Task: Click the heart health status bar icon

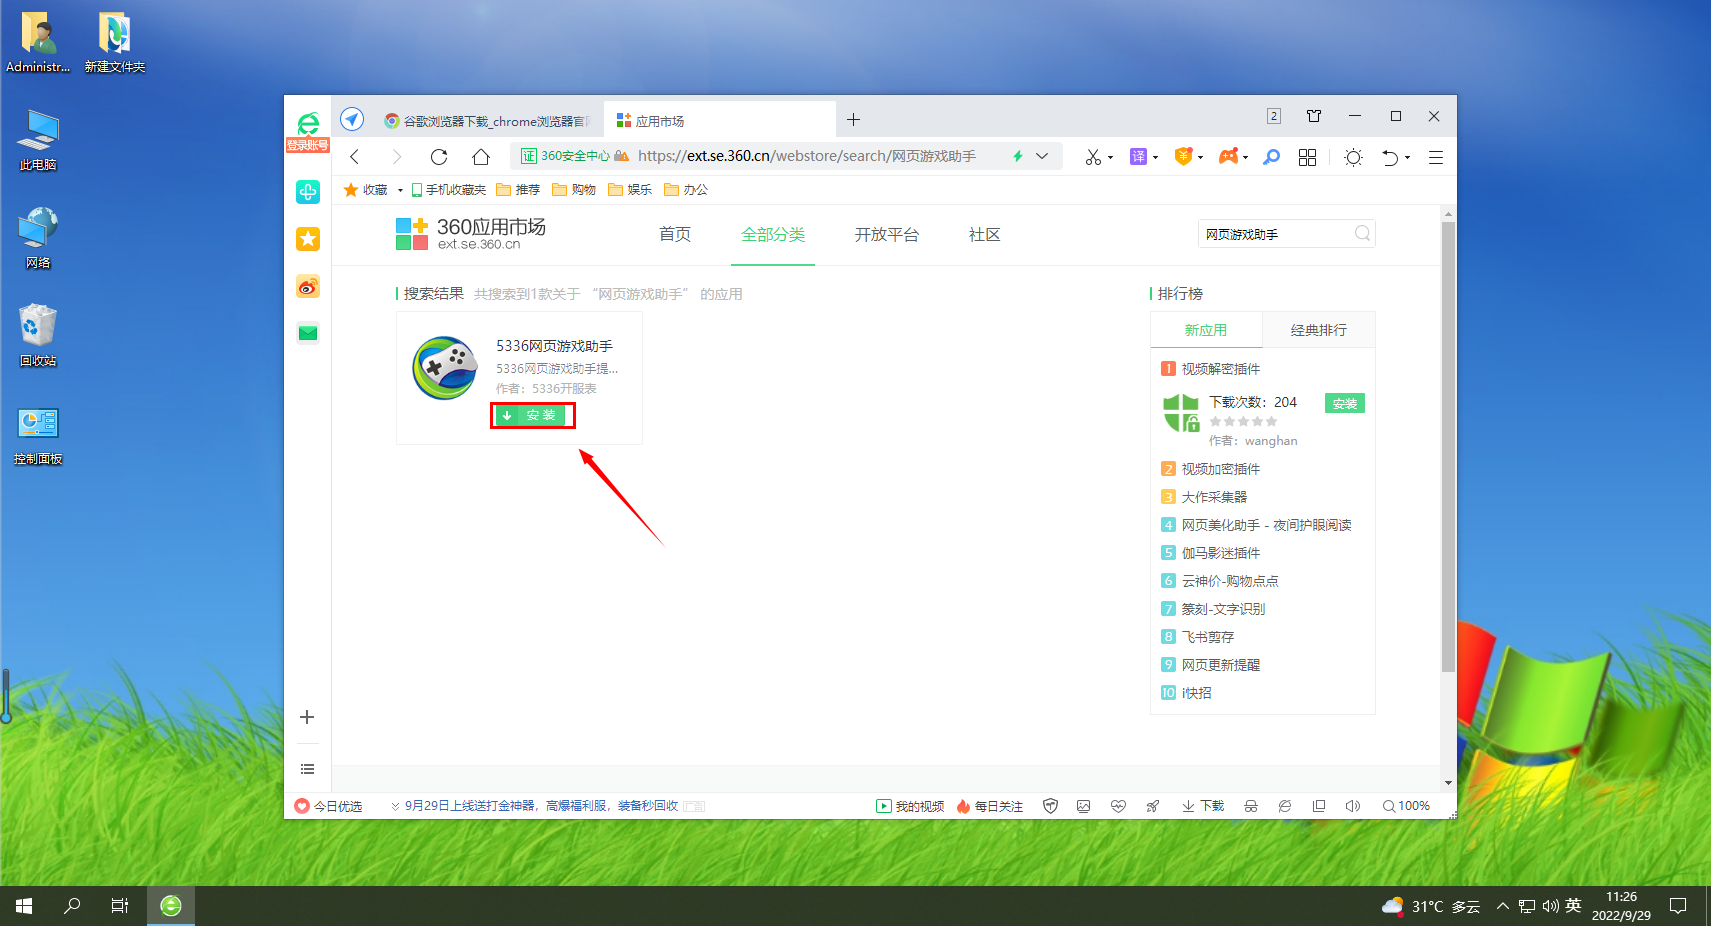Action: pyautogui.click(x=1118, y=806)
